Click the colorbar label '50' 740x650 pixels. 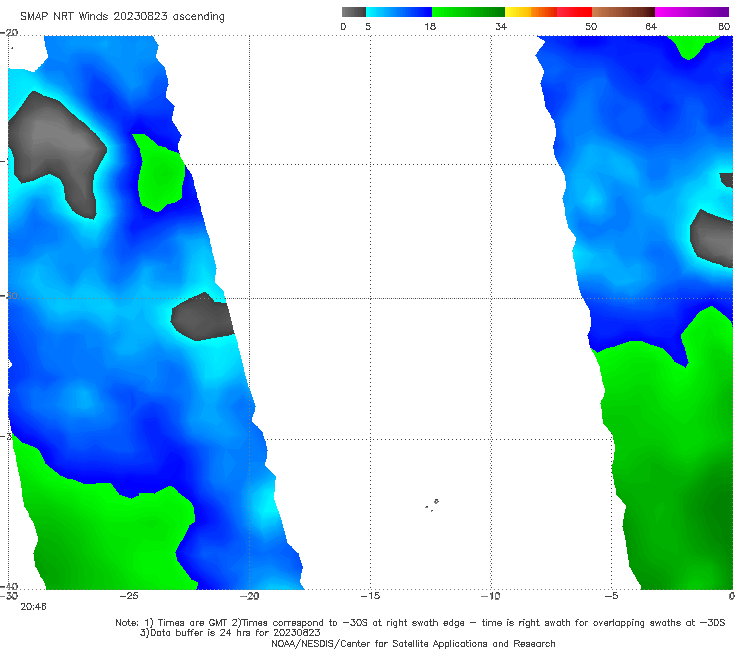[591, 26]
